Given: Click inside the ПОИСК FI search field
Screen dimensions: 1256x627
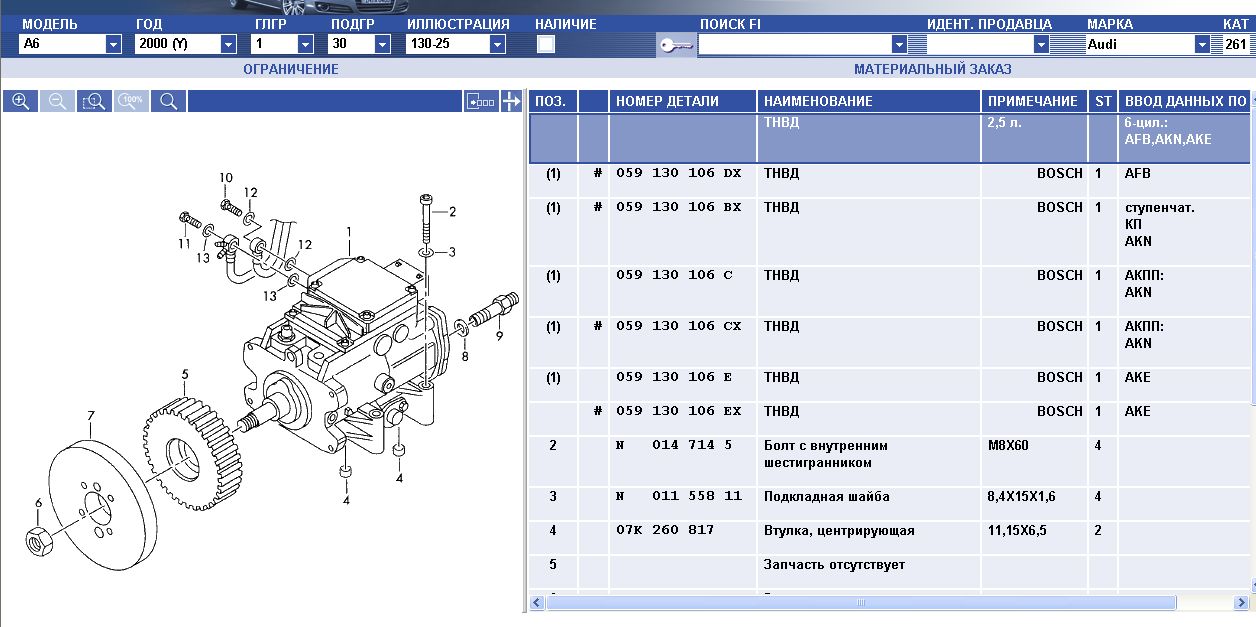Looking at the screenshot, I should [794, 44].
